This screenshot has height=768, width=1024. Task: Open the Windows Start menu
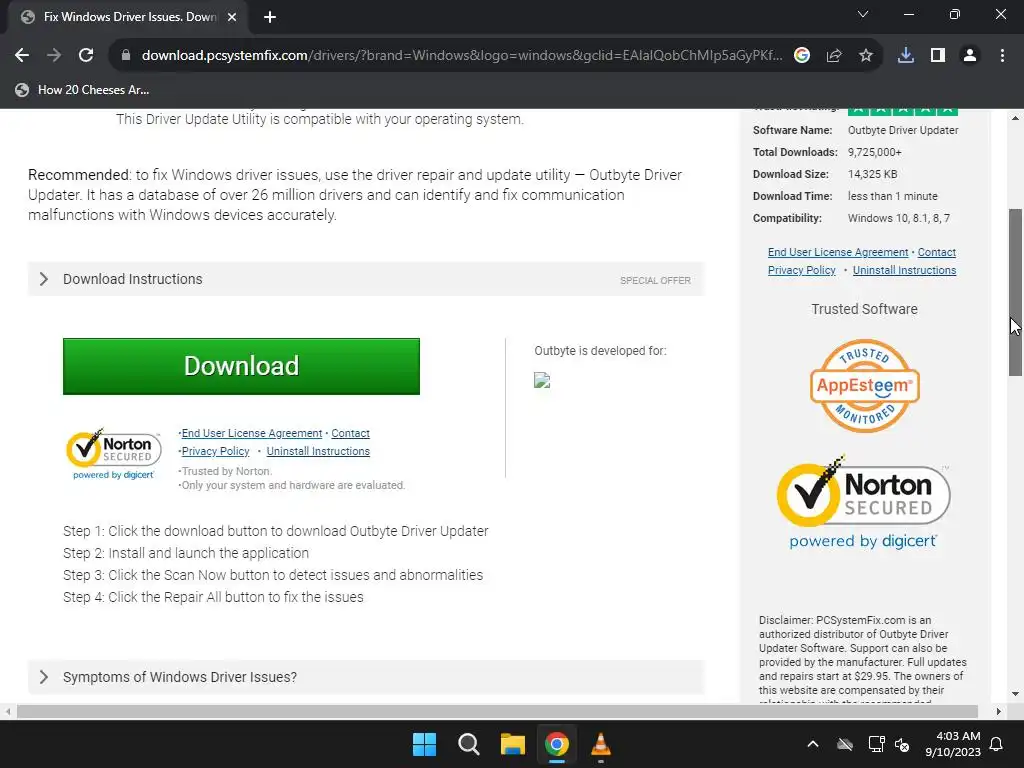pos(424,744)
